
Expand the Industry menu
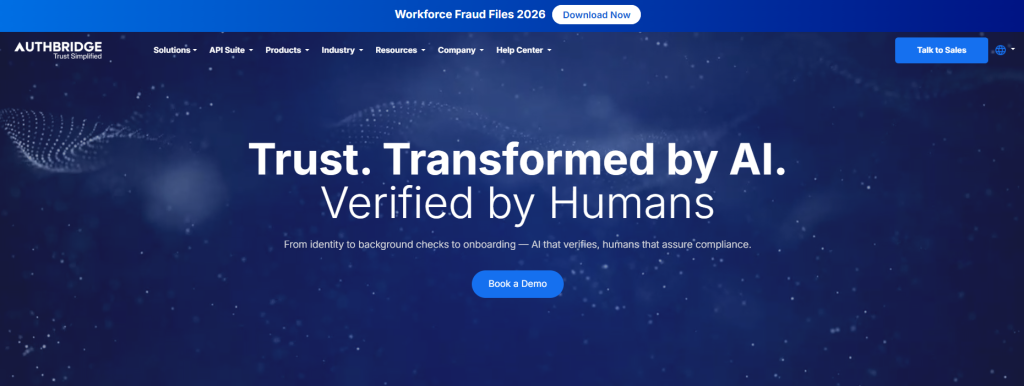[x=342, y=50]
